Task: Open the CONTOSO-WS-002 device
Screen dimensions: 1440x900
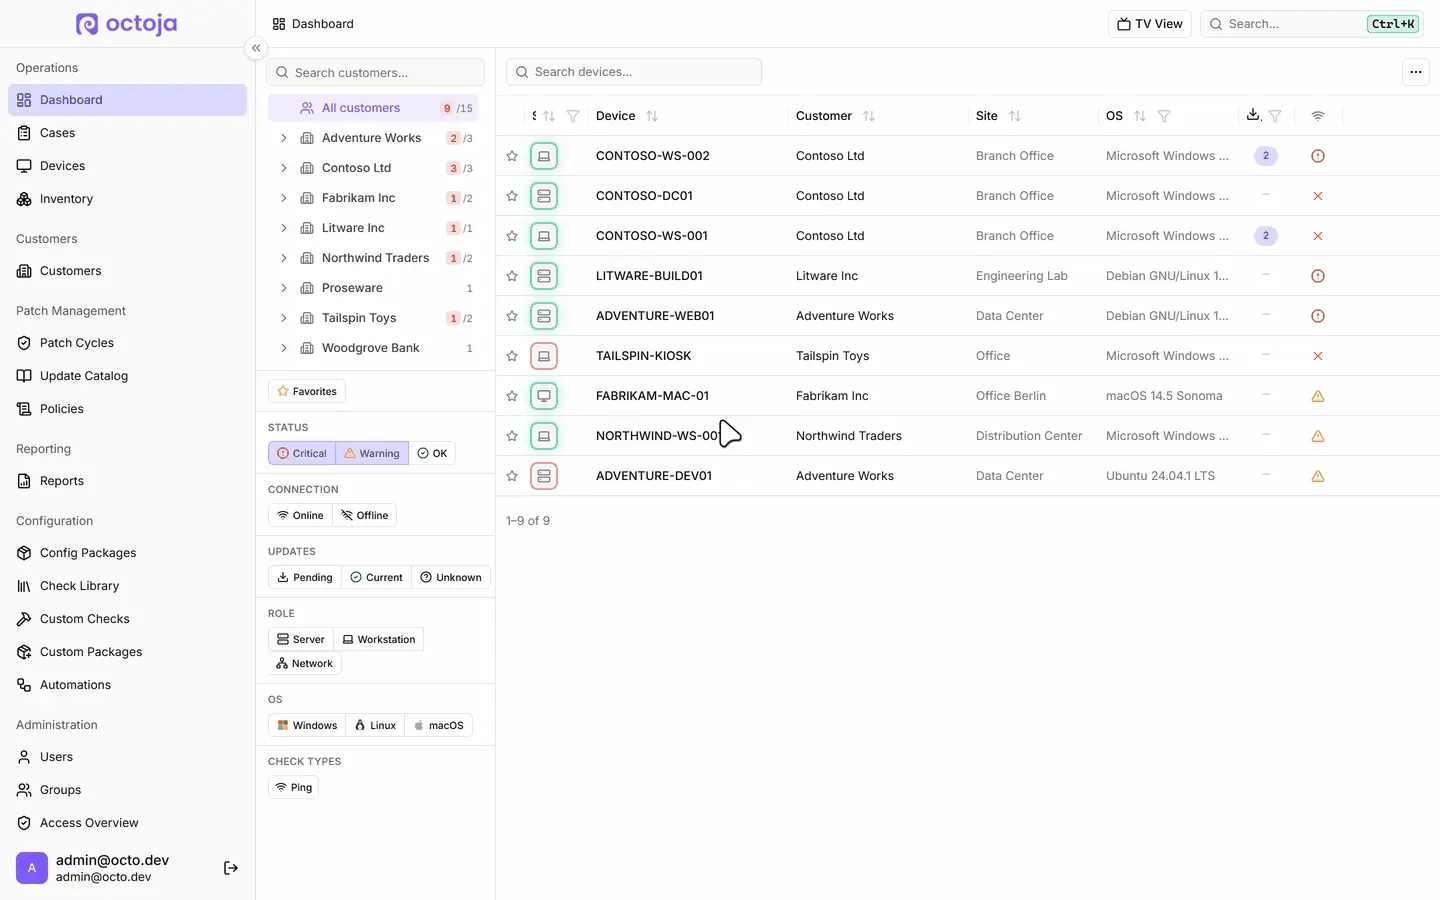Action: coord(653,156)
